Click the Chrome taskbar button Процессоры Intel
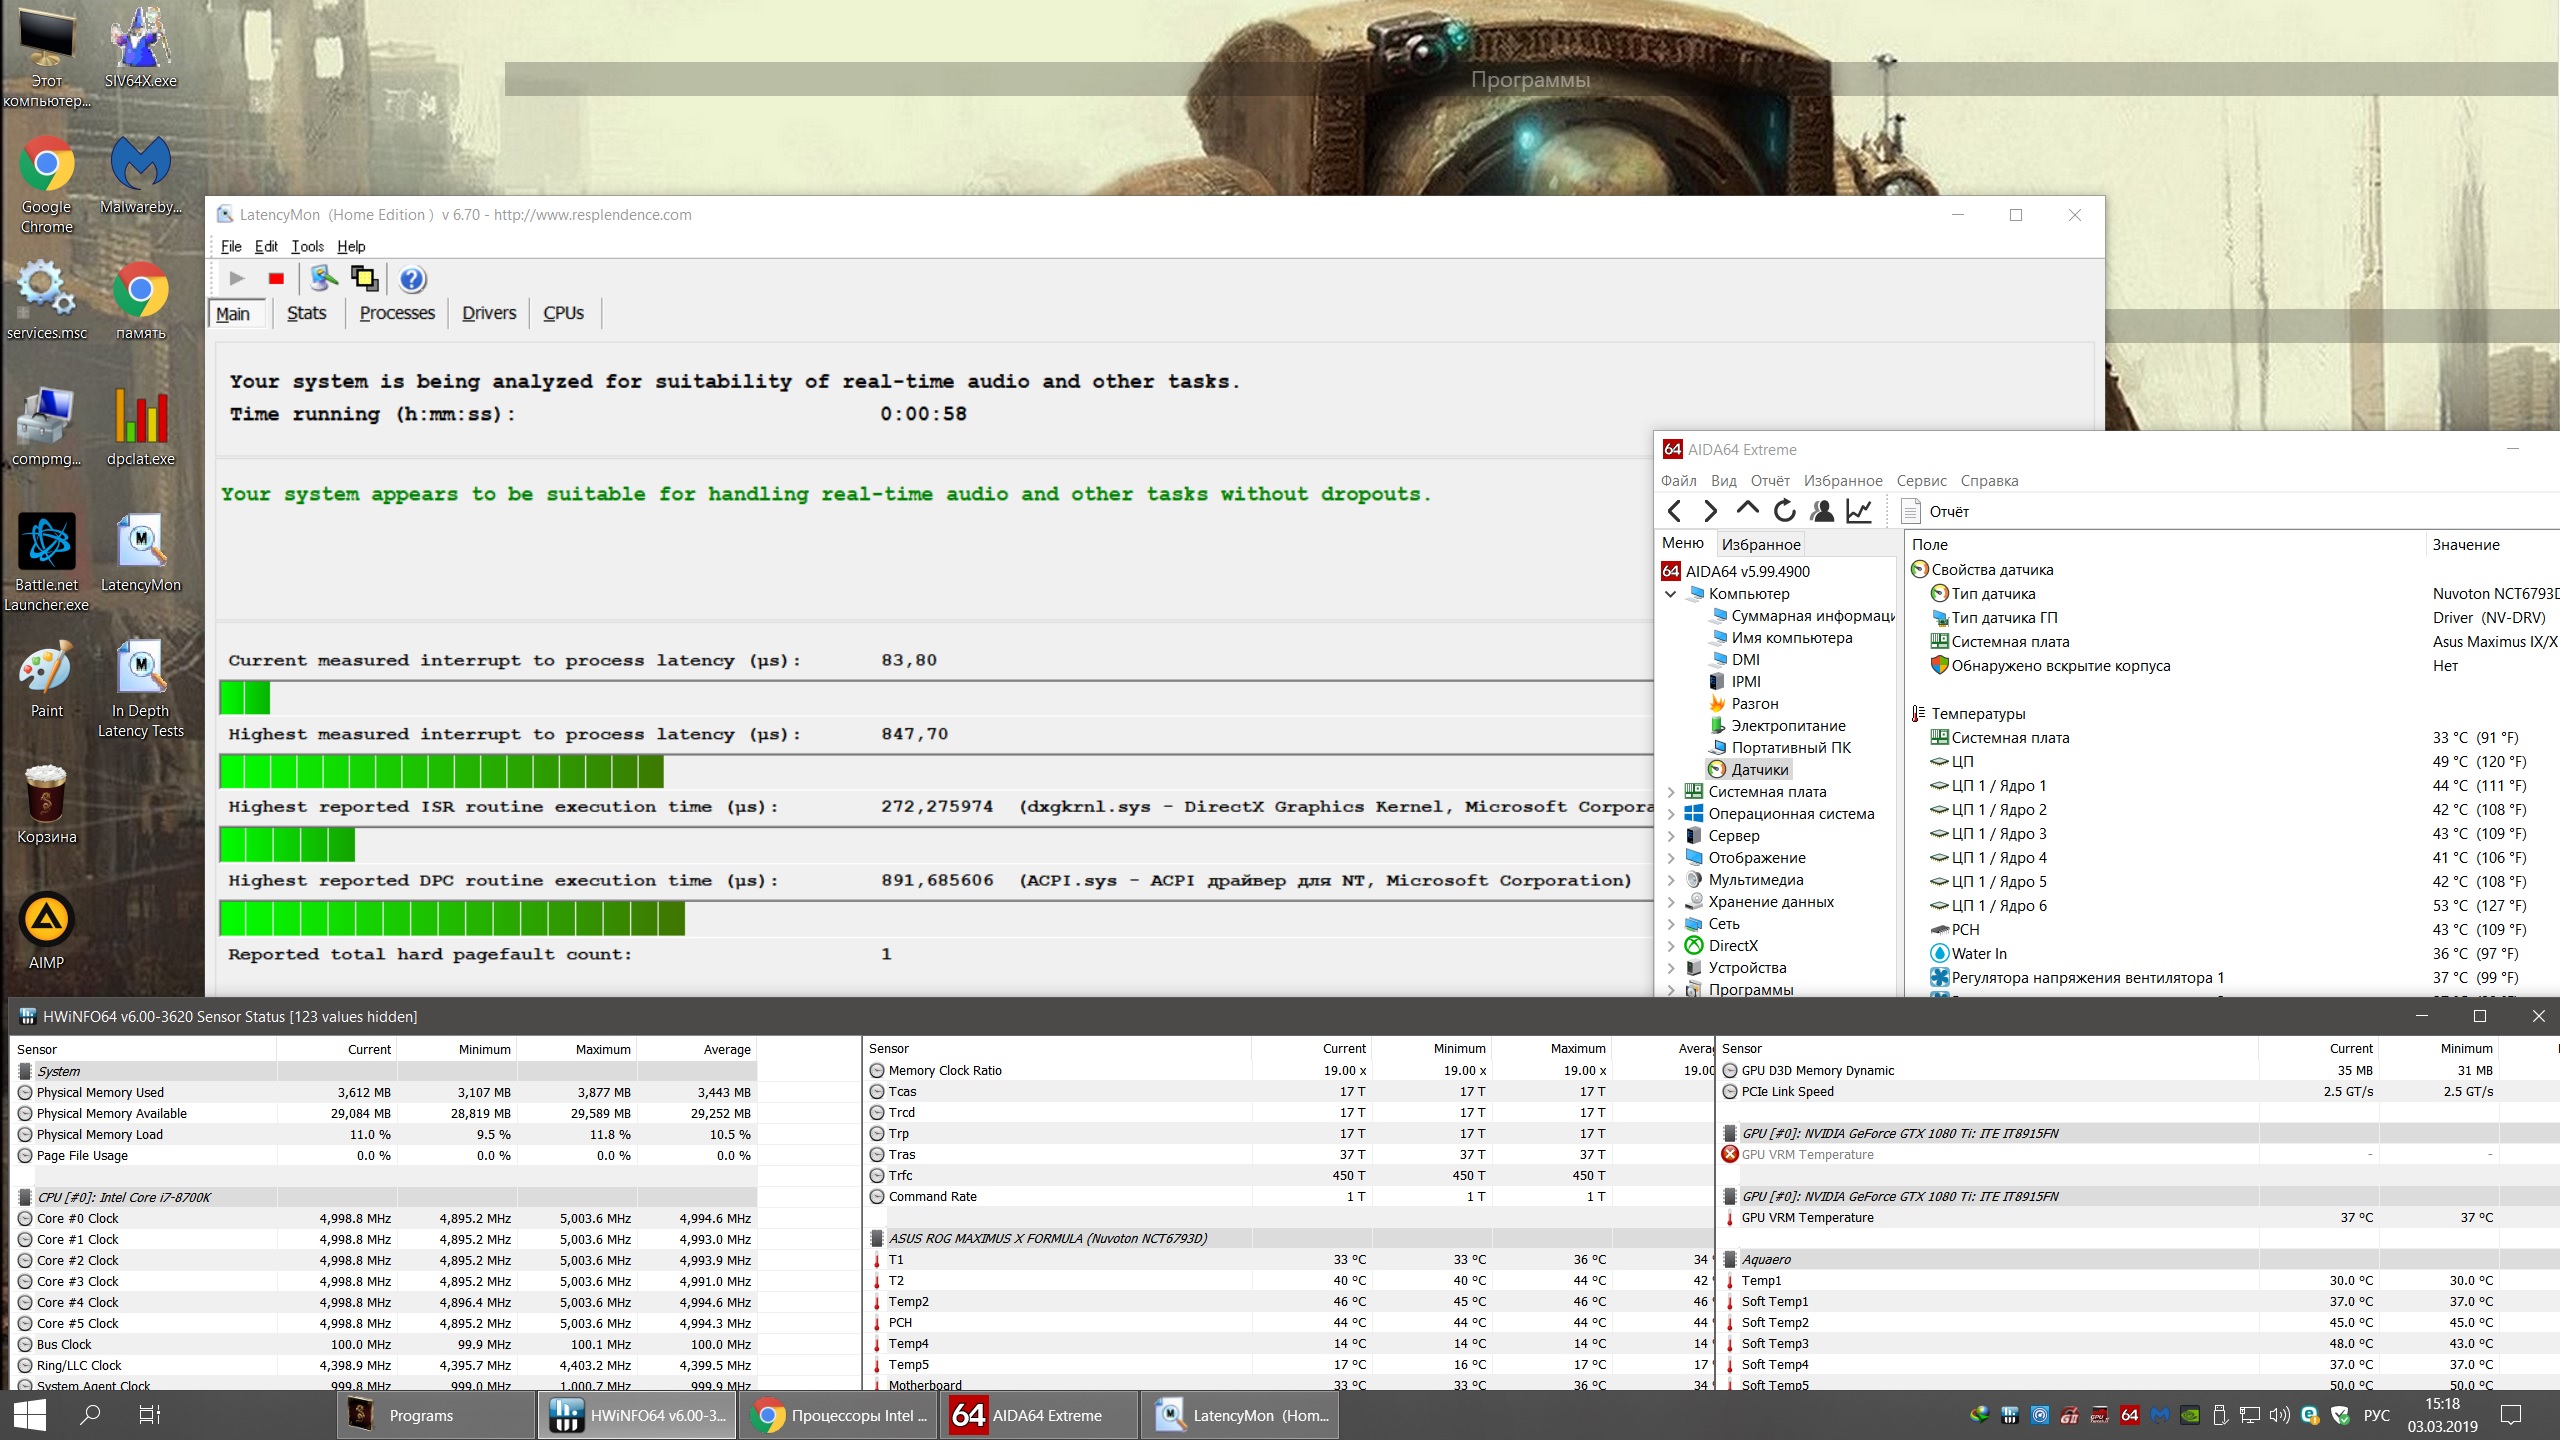2560x1440 pixels. click(x=839, y=1415)
